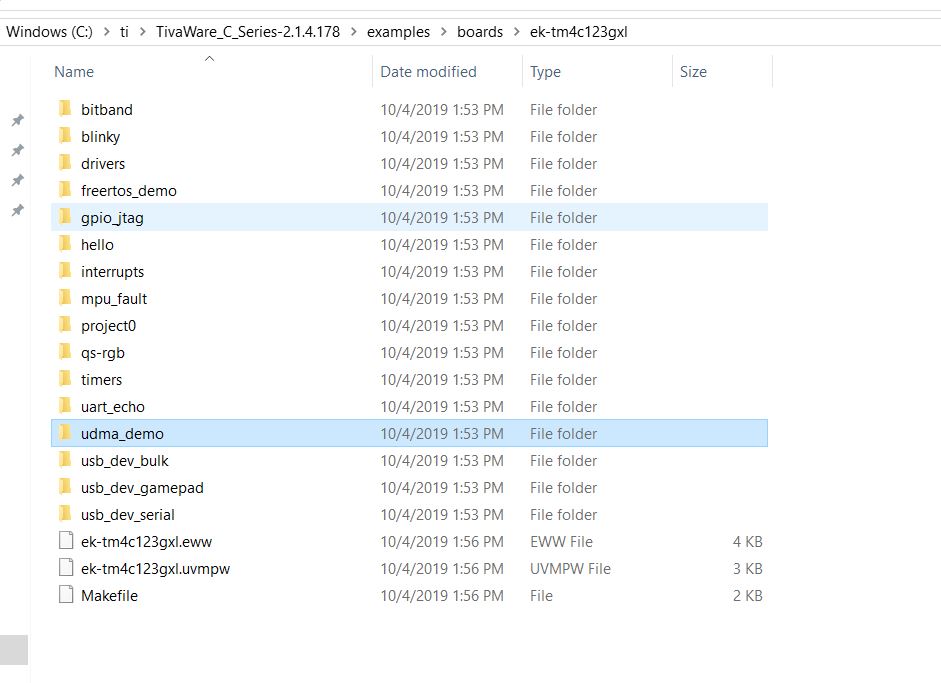The height and width of the screenshot is (683, 941).
Task: Select the uart_echo folder name
Action: coord(113,407)
